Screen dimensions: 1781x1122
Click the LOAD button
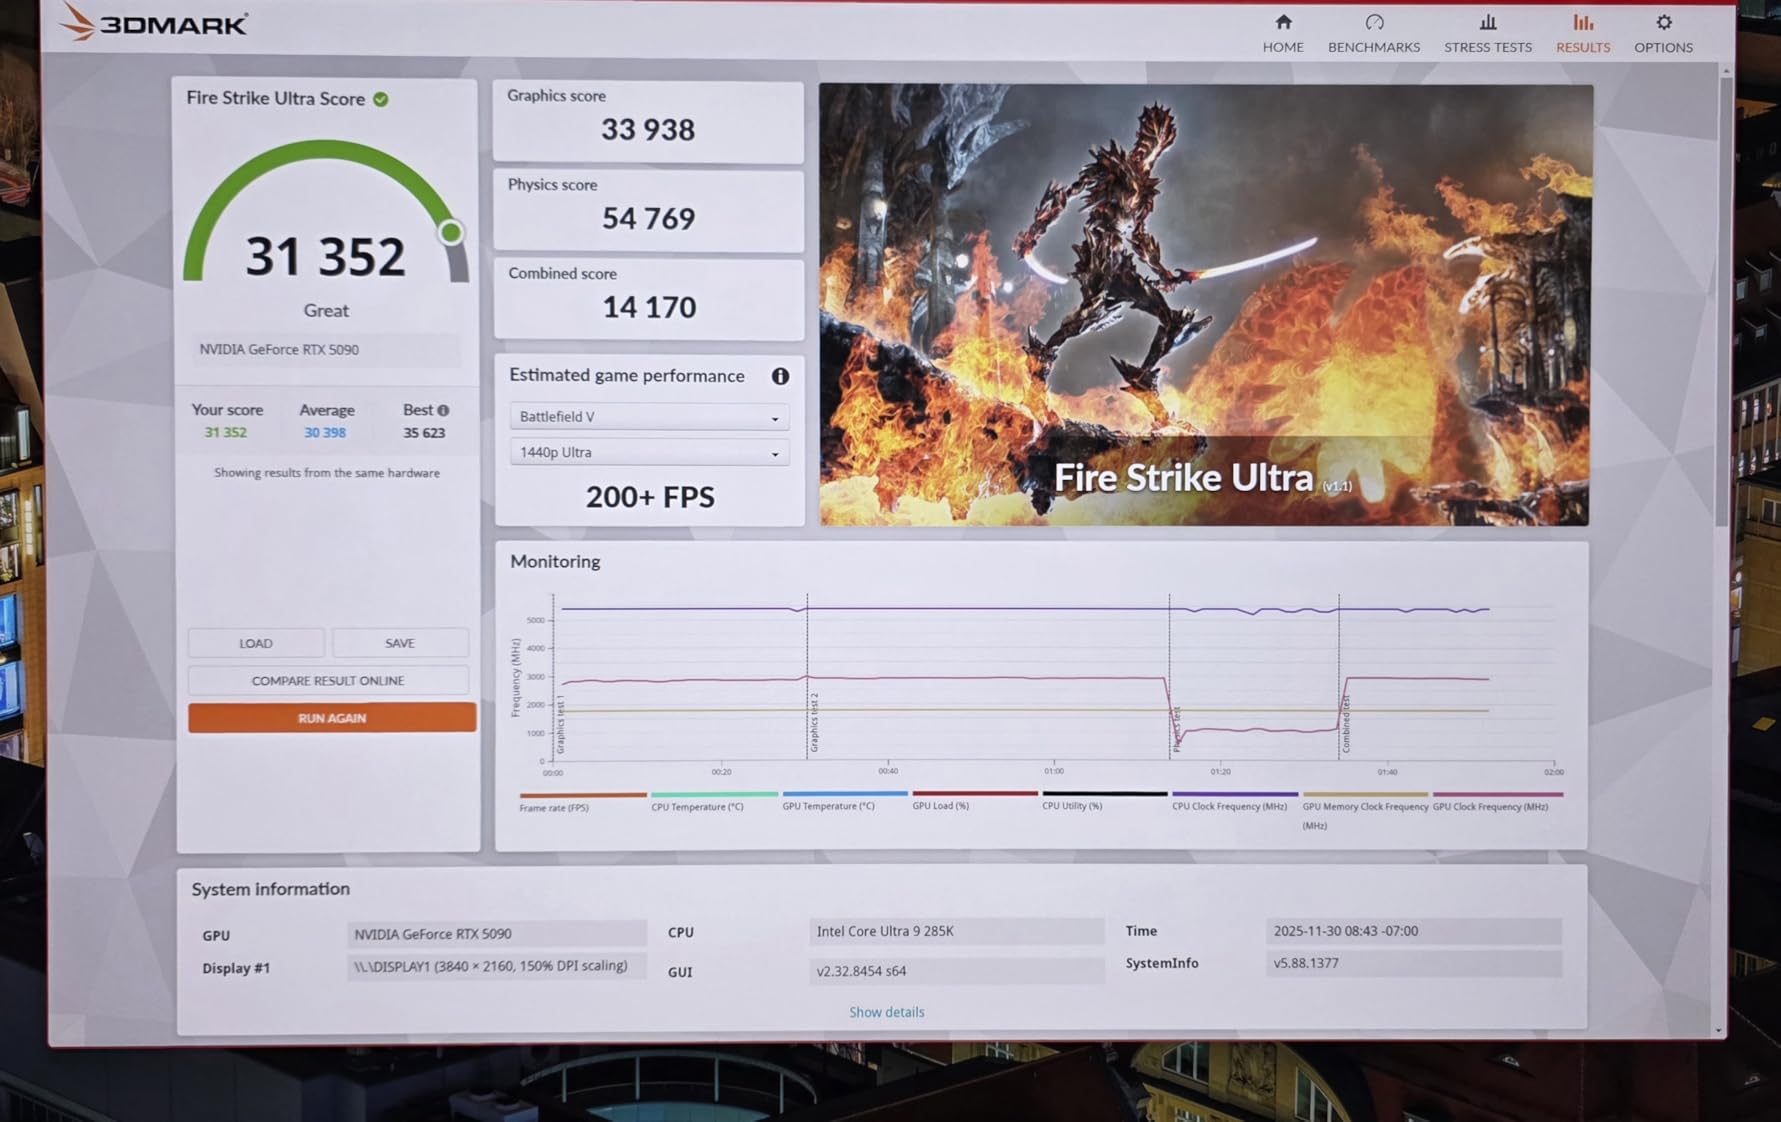[x=256, y=643]
